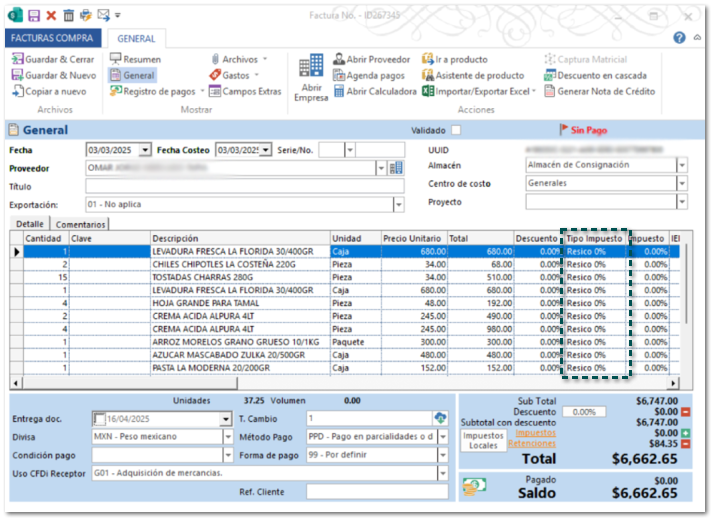Expand the Almacén dropdown
Screen dimensions: 714x521
[682, 165]
